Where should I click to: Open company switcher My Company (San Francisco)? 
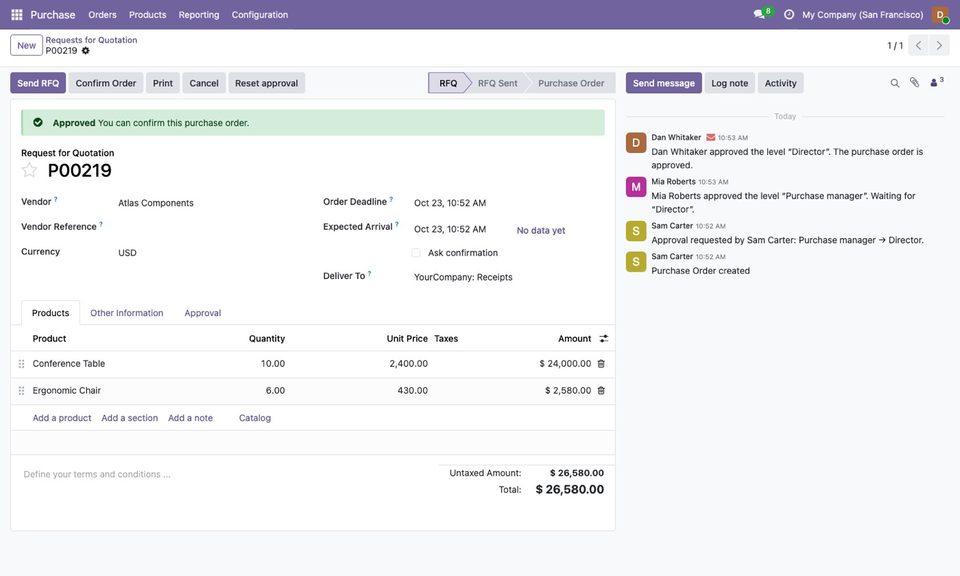tap(863, 15)
